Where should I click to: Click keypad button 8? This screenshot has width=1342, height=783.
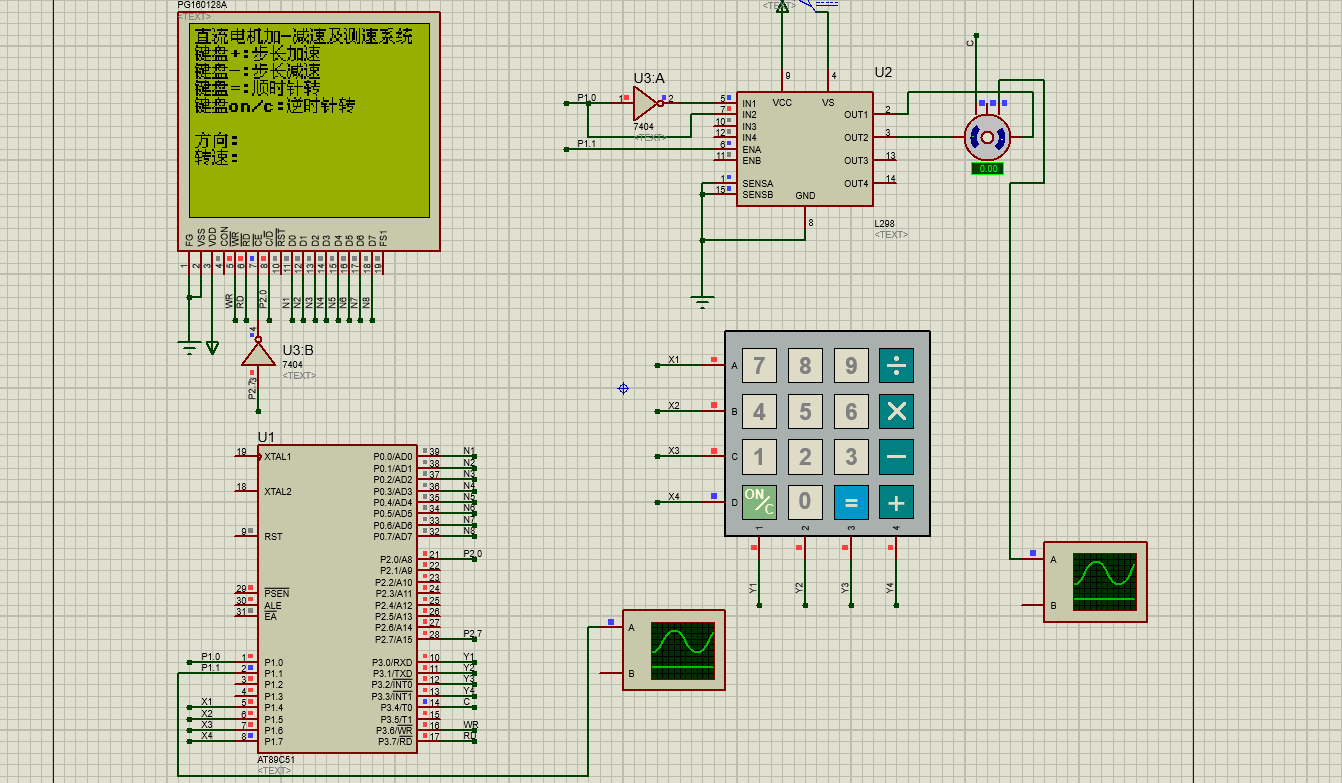805,365
